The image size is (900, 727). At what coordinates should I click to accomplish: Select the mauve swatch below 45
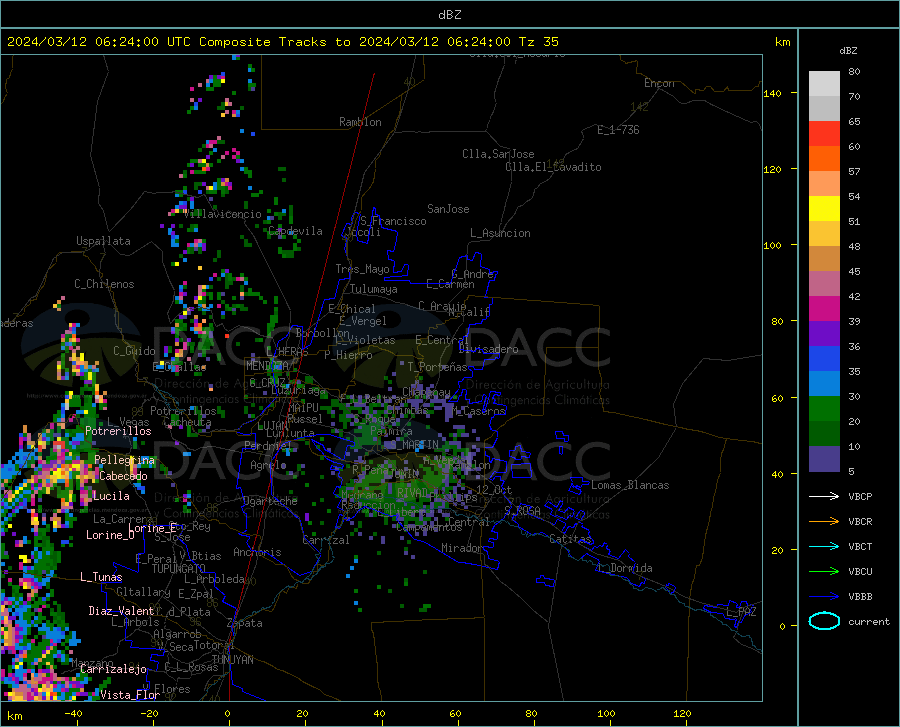pos(824,284)
